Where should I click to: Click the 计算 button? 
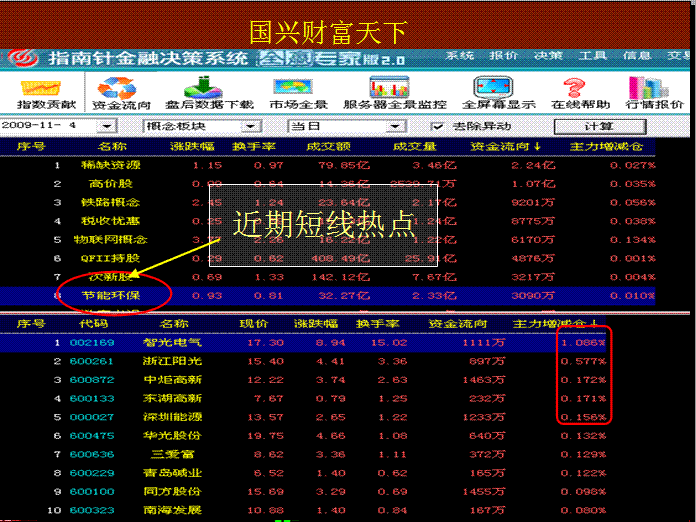pyautogui.click(x=600, y=127)
